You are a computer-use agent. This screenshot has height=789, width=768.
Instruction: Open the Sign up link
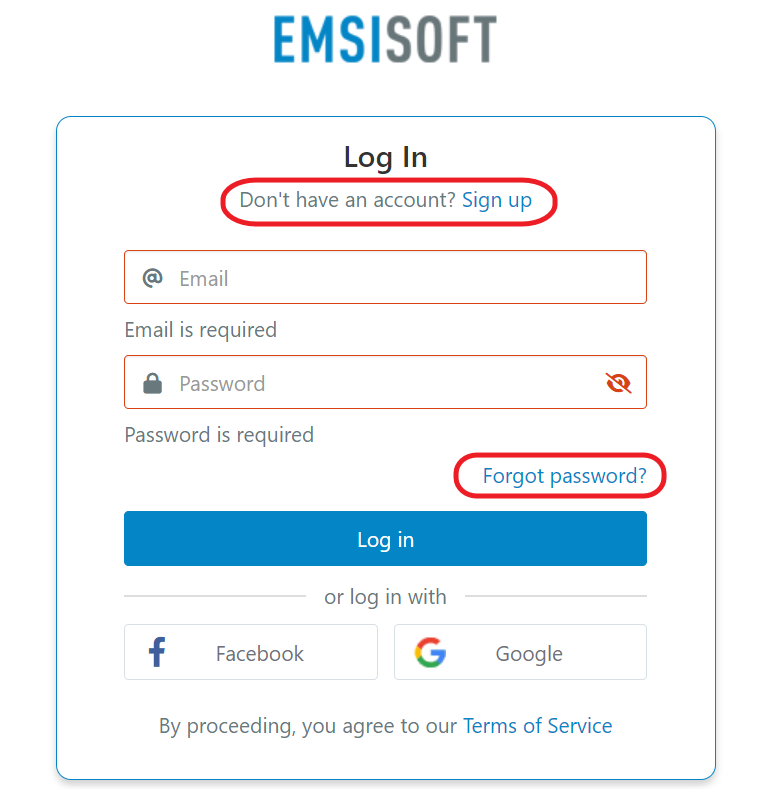[497, 200]
